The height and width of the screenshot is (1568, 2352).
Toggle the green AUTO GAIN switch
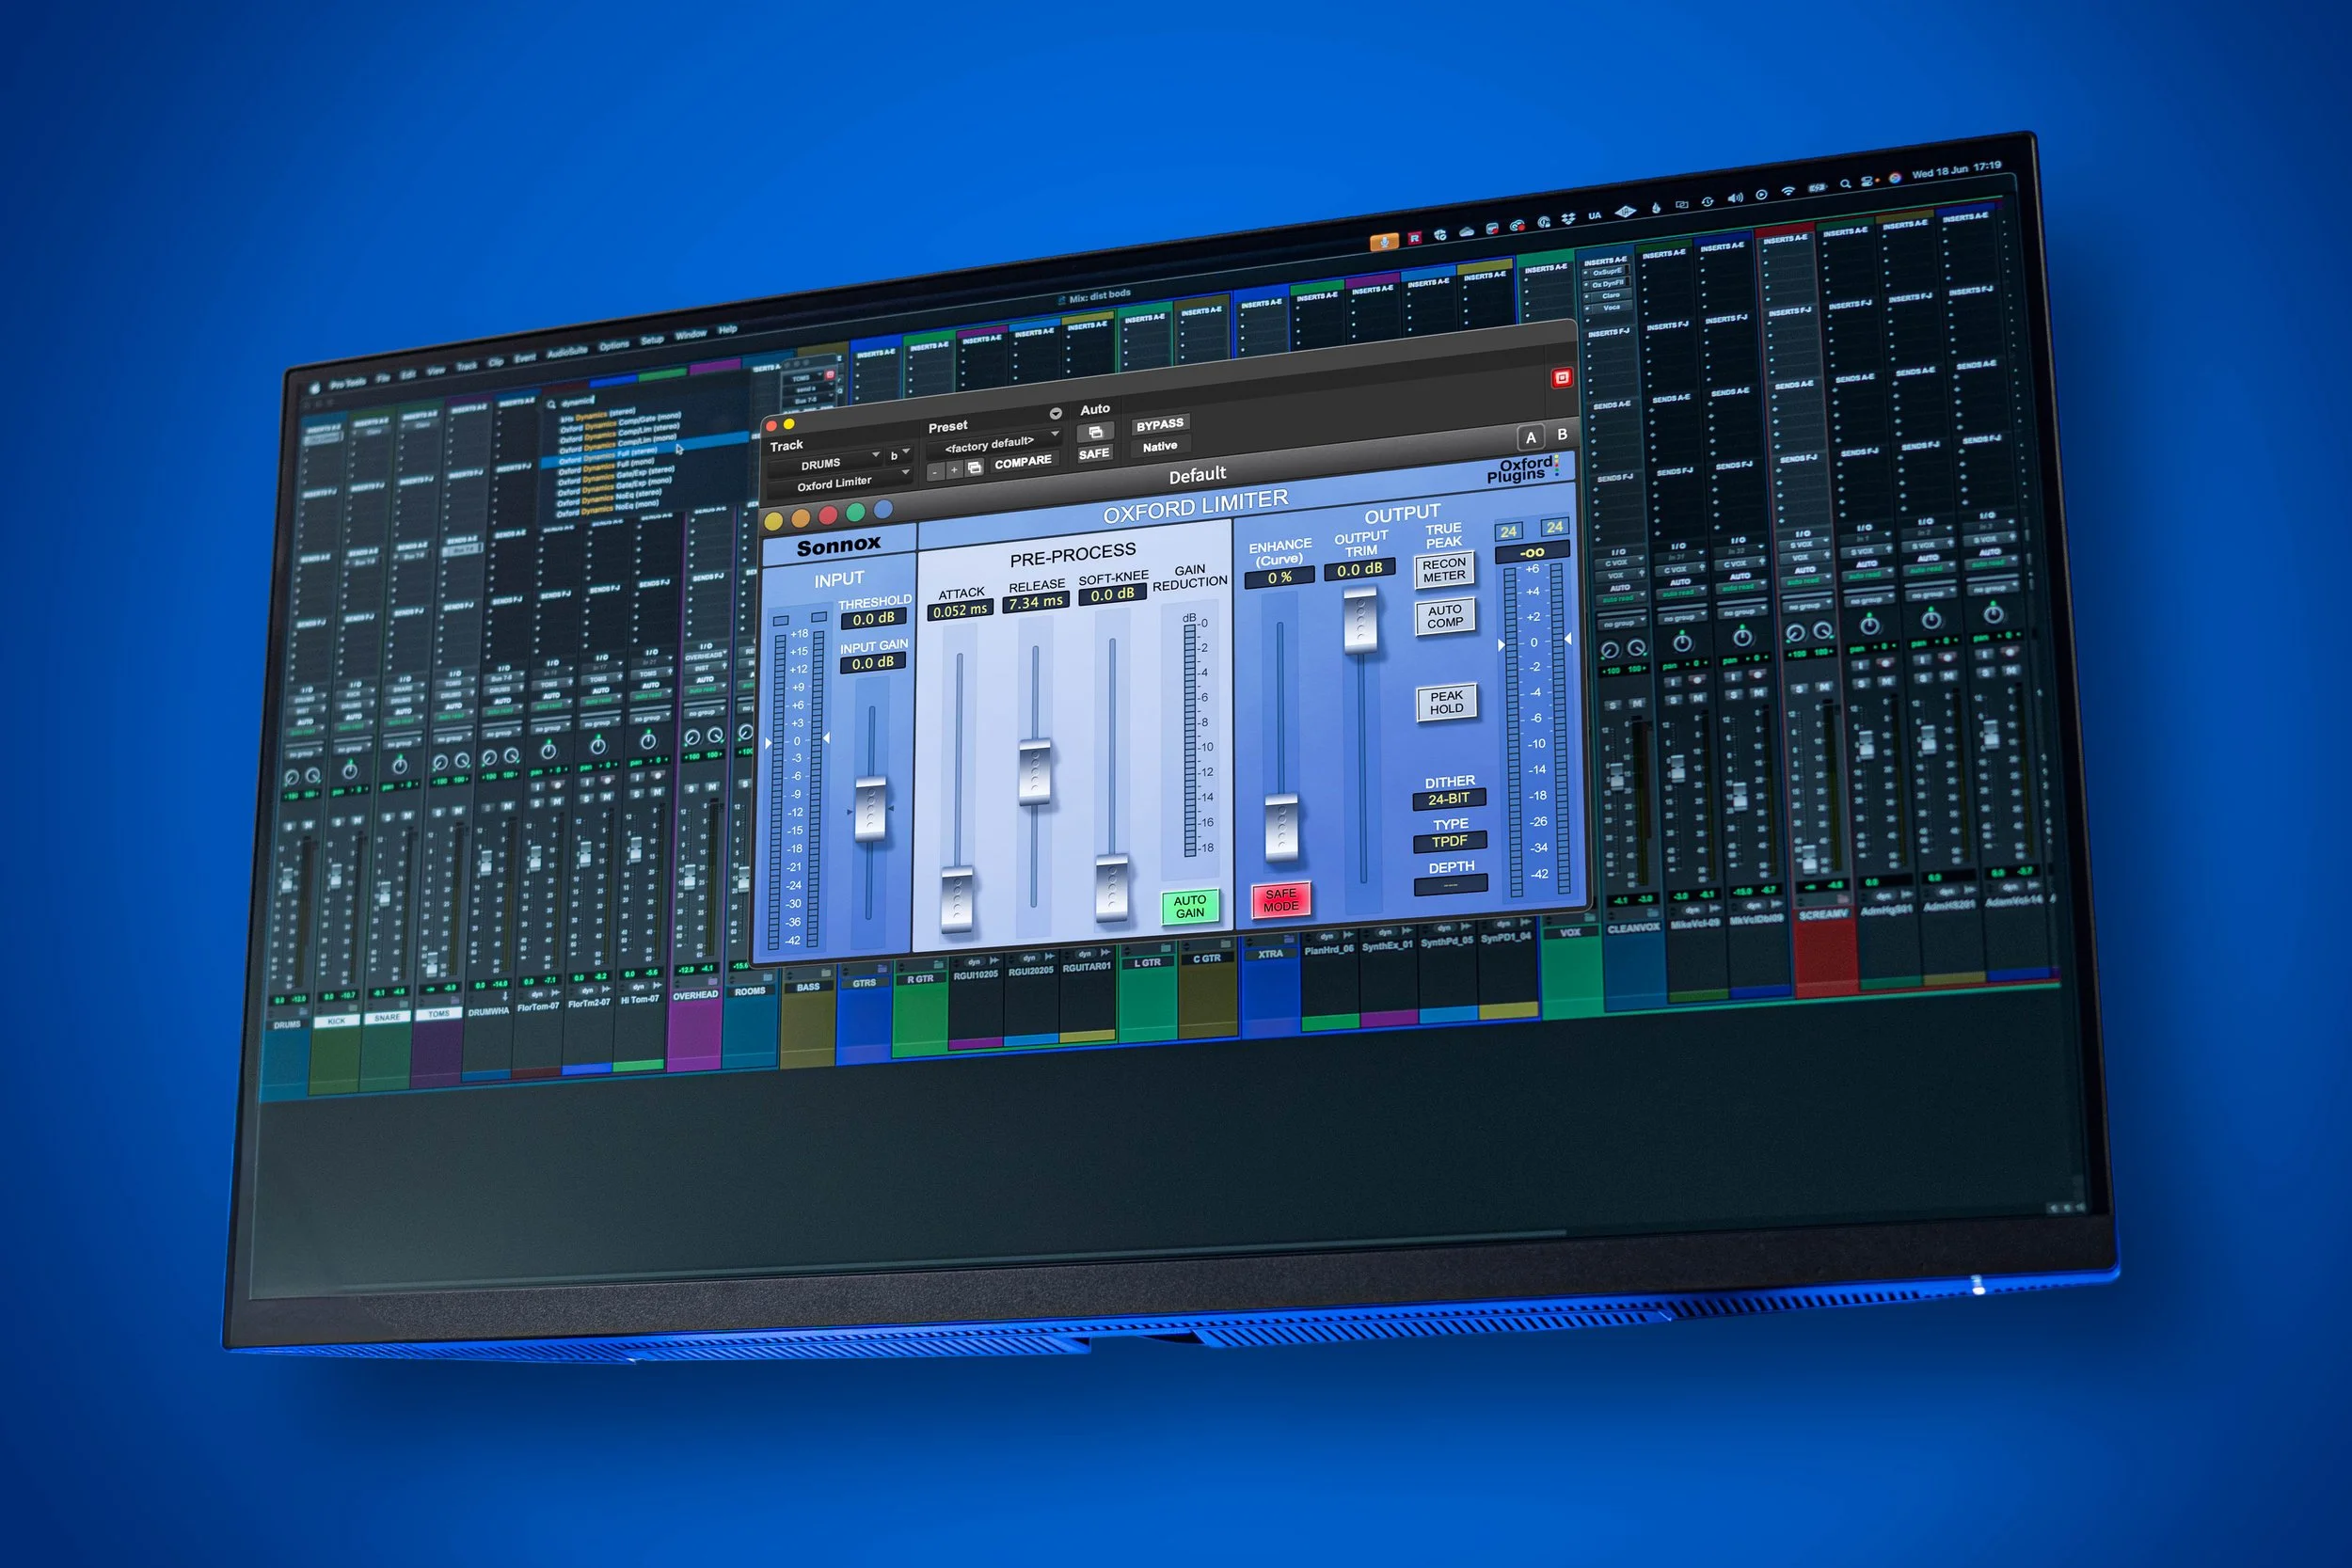pyautogui.click(x=1189, y=906)
